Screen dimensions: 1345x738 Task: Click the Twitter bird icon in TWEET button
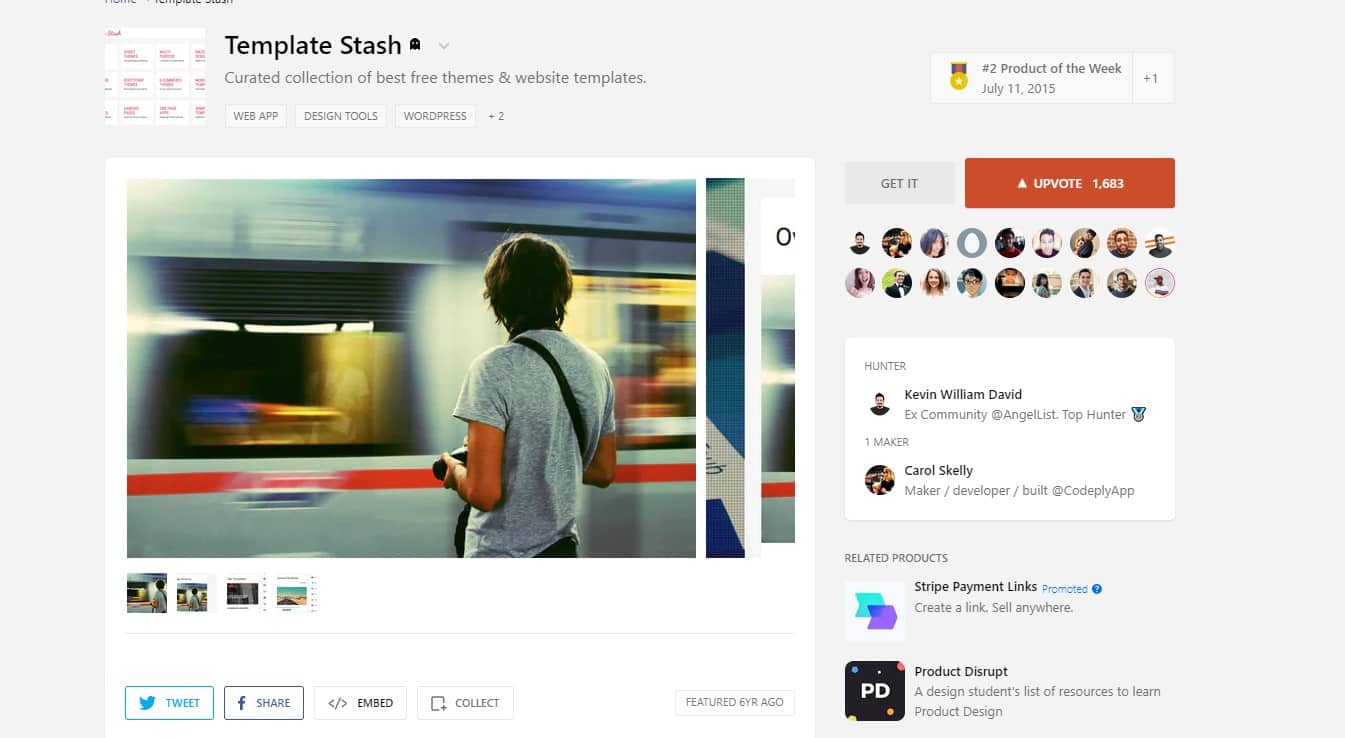pos(148,703)
